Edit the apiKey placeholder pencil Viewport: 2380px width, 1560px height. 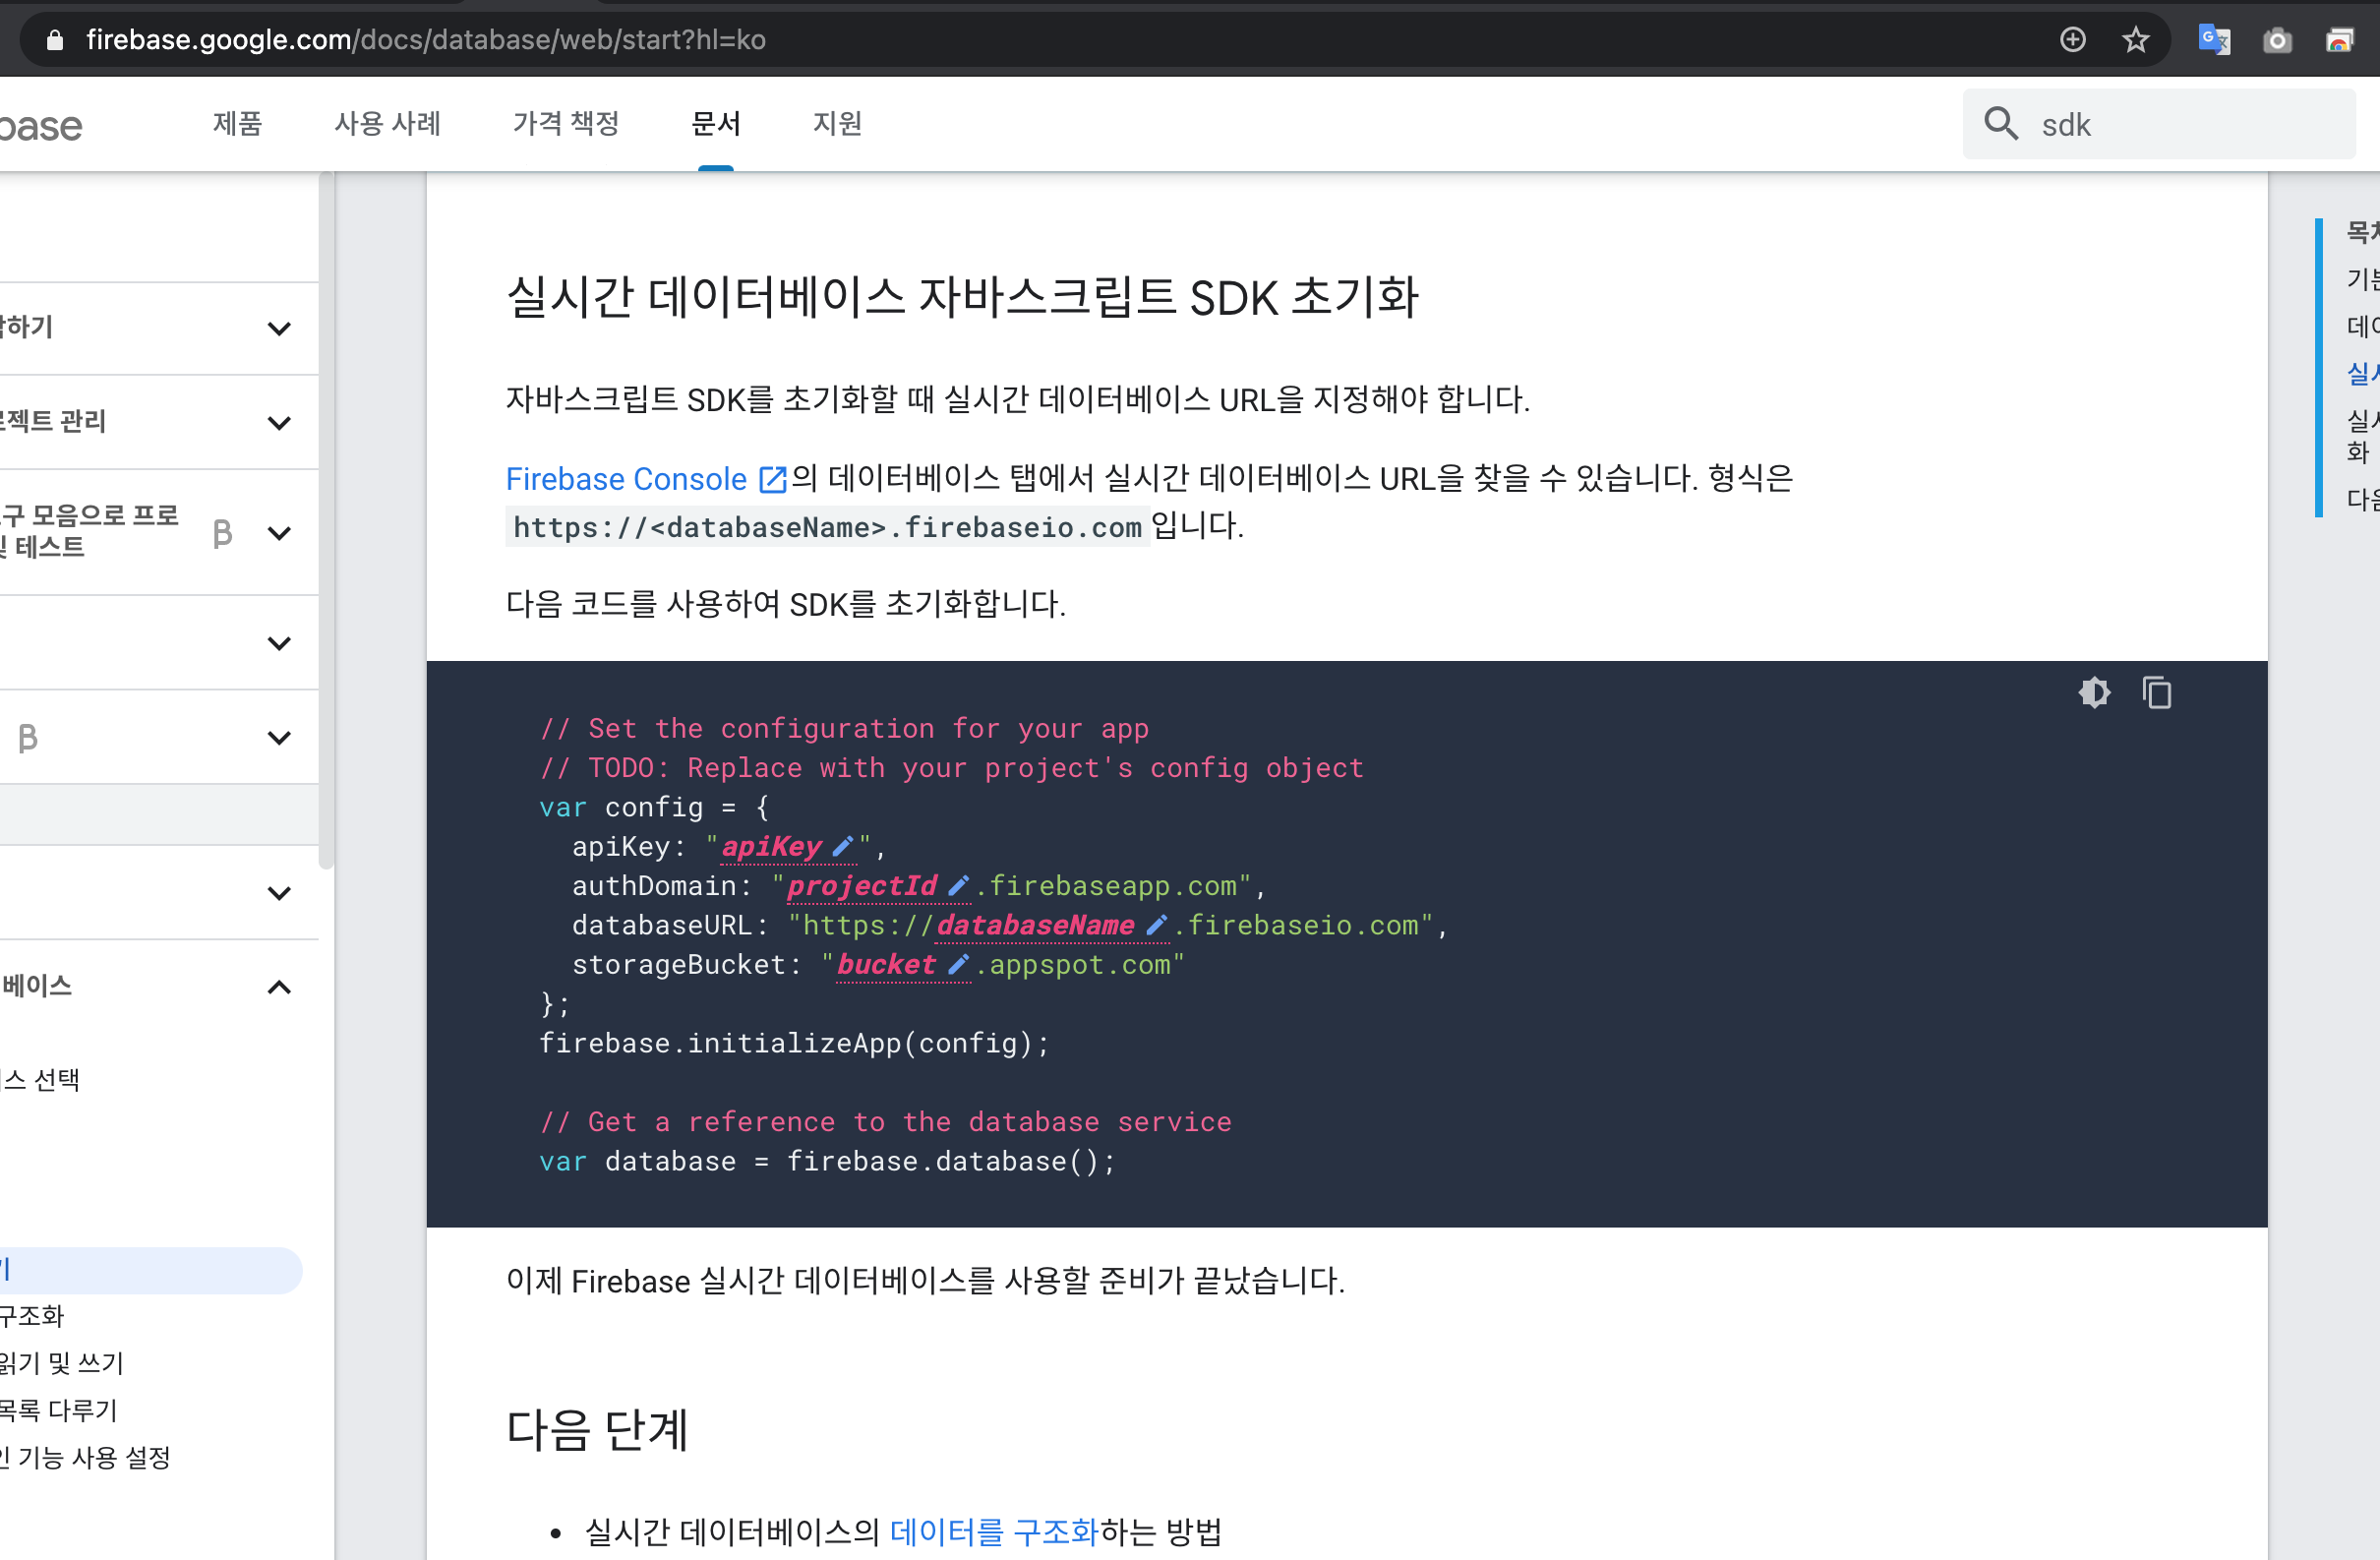[843, 847]
